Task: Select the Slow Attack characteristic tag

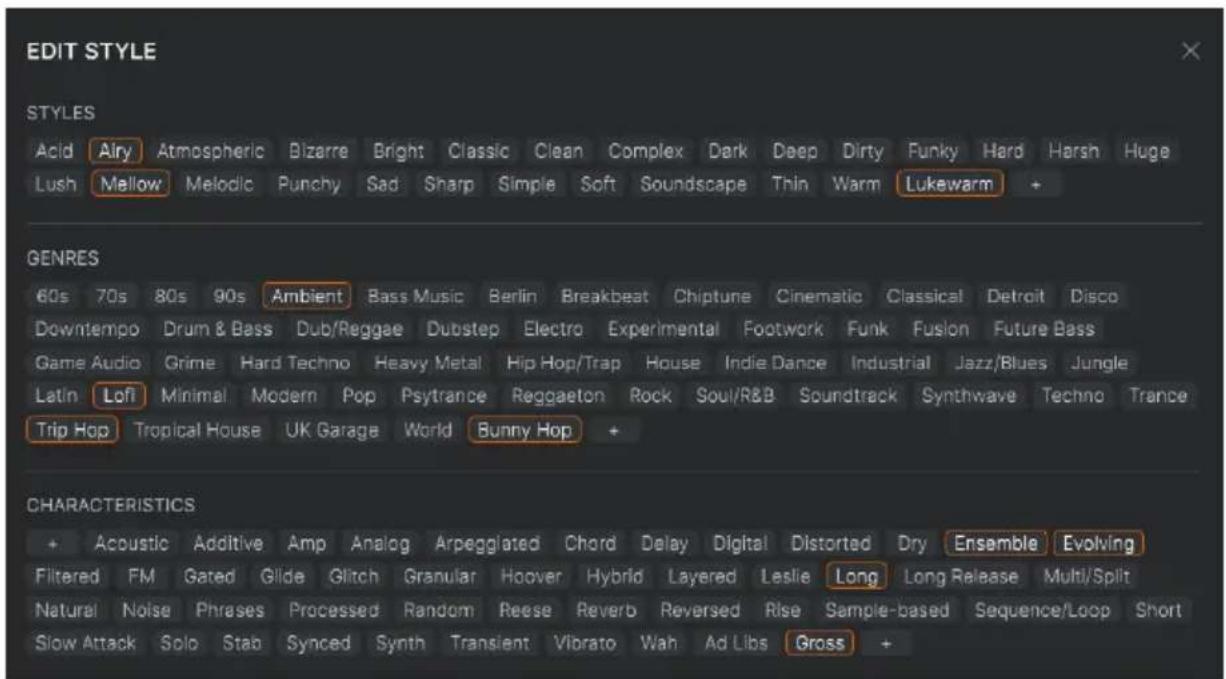Action: pyautogui.click(x=84, y=642)
